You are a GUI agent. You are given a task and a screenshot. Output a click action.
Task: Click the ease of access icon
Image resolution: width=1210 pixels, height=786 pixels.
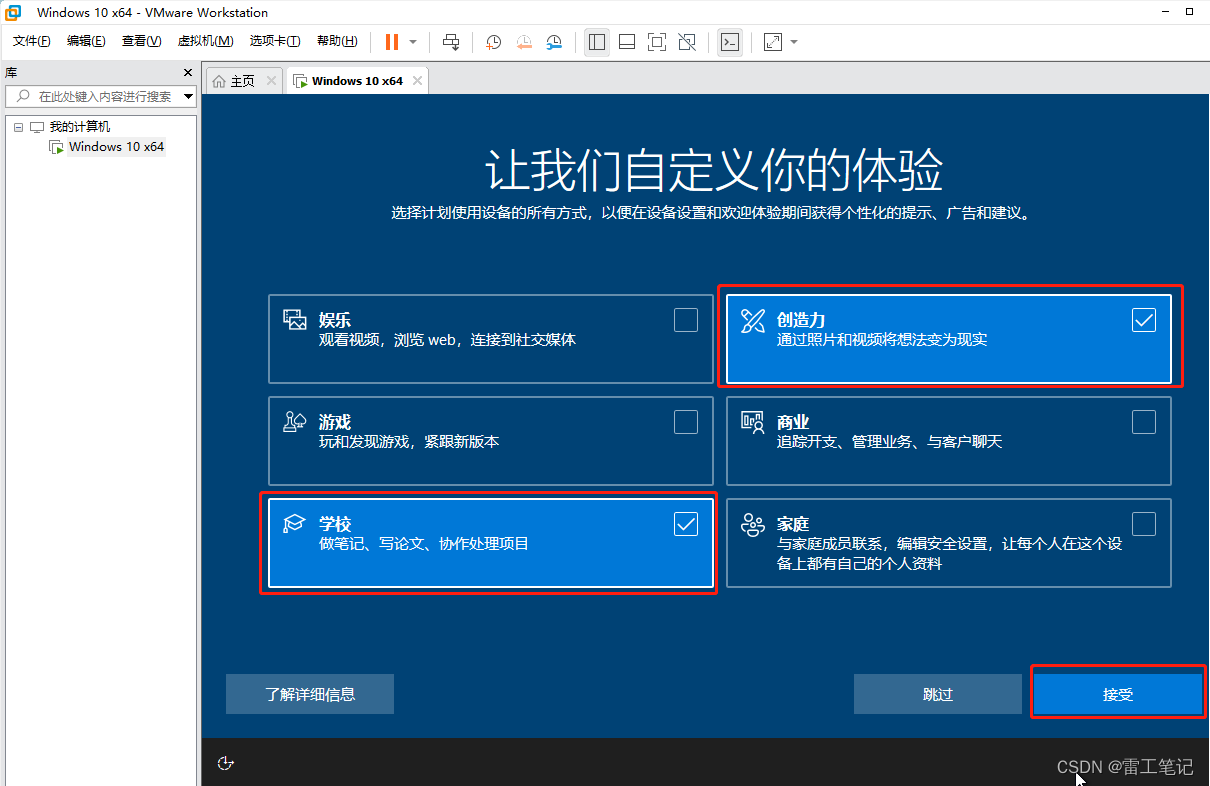(x=226, y=763)
